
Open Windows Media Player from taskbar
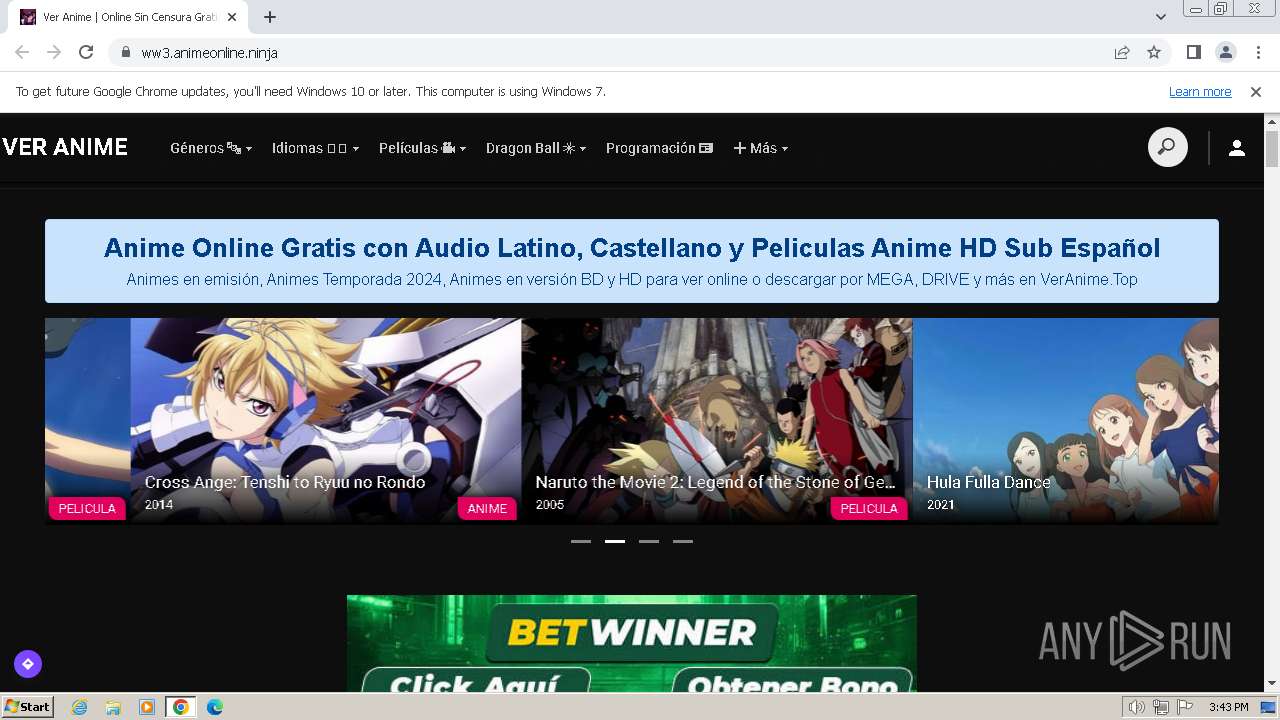pos(147,707)
